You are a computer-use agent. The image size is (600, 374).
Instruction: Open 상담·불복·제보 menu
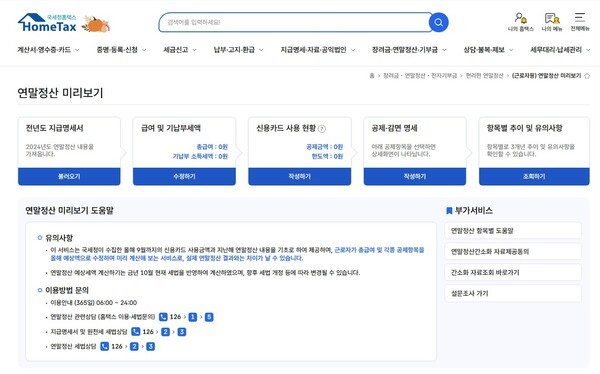pos(484,50)
